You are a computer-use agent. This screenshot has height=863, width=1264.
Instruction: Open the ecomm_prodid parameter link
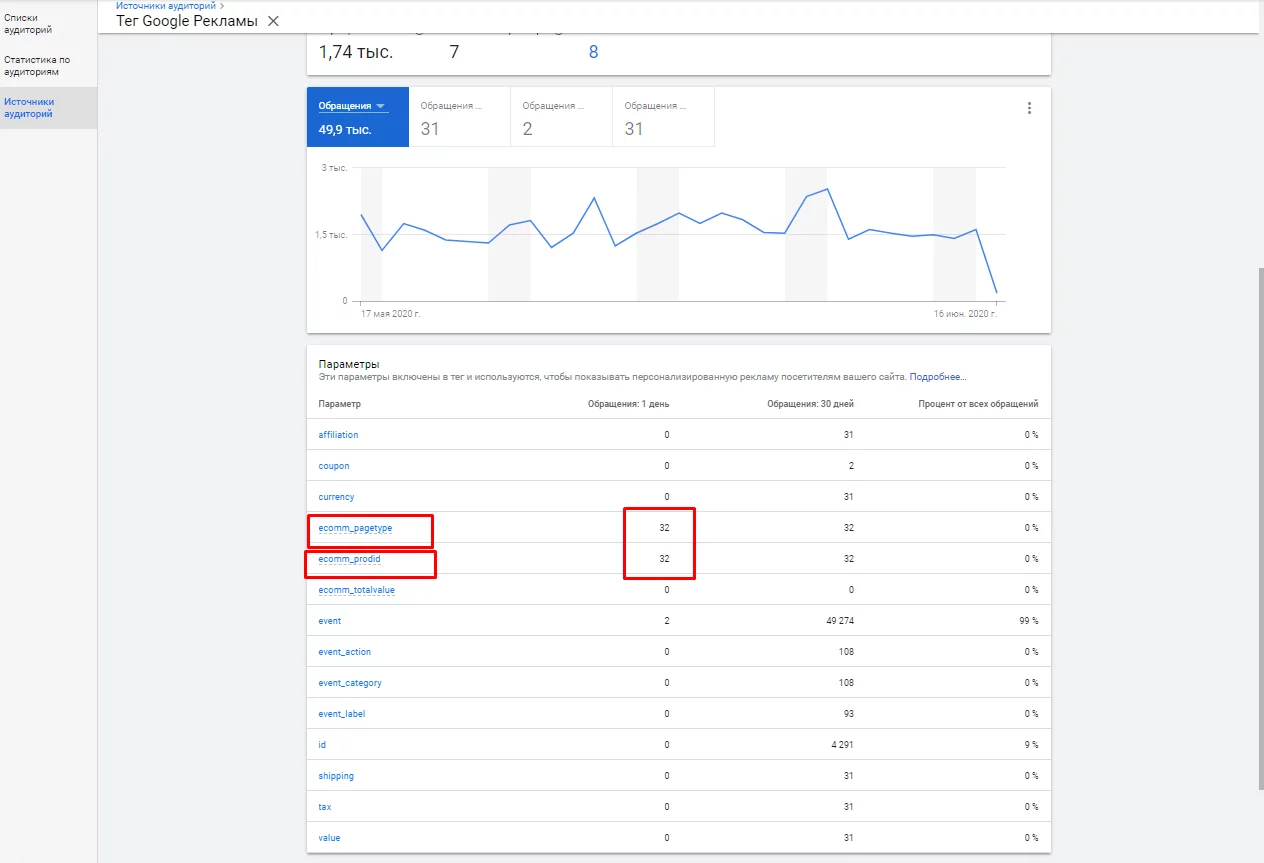coord(350,559)
